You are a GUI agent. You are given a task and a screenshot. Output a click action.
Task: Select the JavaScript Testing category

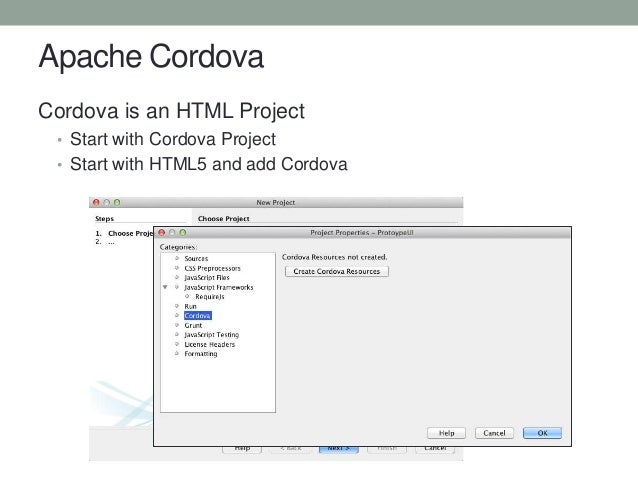(x=212, y=335)
